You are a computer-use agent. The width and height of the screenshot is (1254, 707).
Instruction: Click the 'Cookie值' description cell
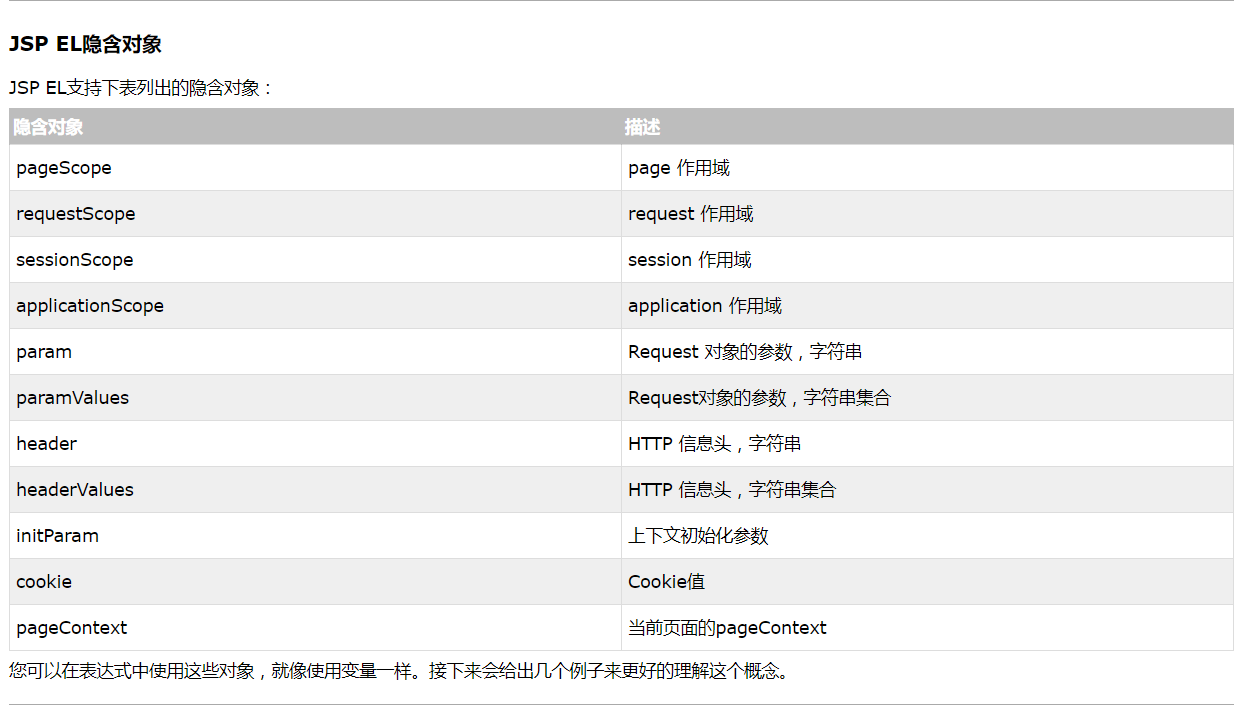tap(666, 582)
